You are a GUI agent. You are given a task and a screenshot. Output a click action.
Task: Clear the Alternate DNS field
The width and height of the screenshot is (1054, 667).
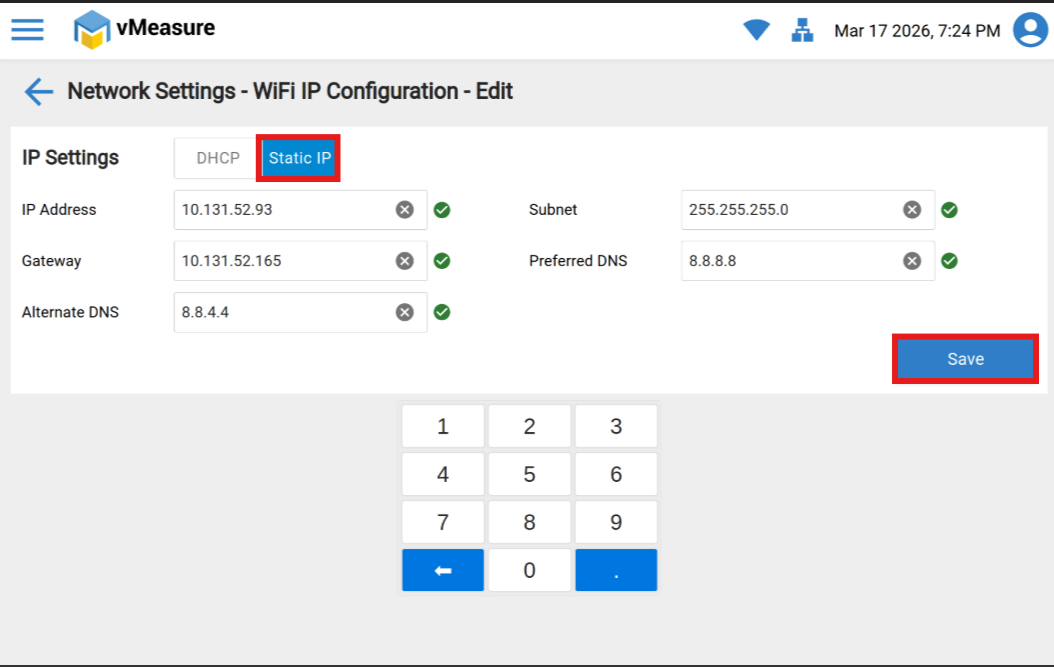tap(404, 312)
